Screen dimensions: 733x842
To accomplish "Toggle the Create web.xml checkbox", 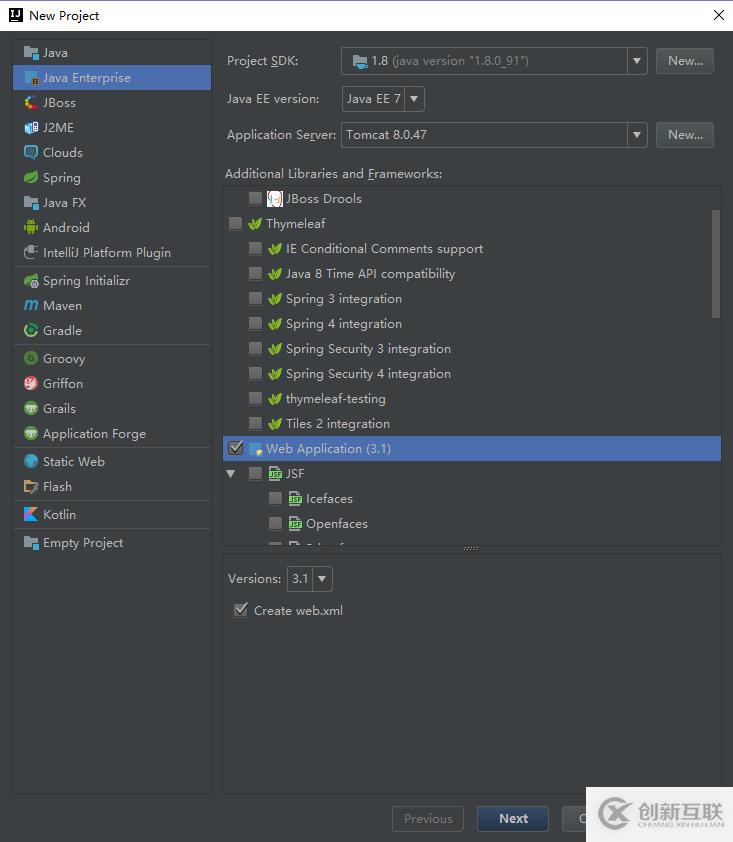I will coord(240,610).
